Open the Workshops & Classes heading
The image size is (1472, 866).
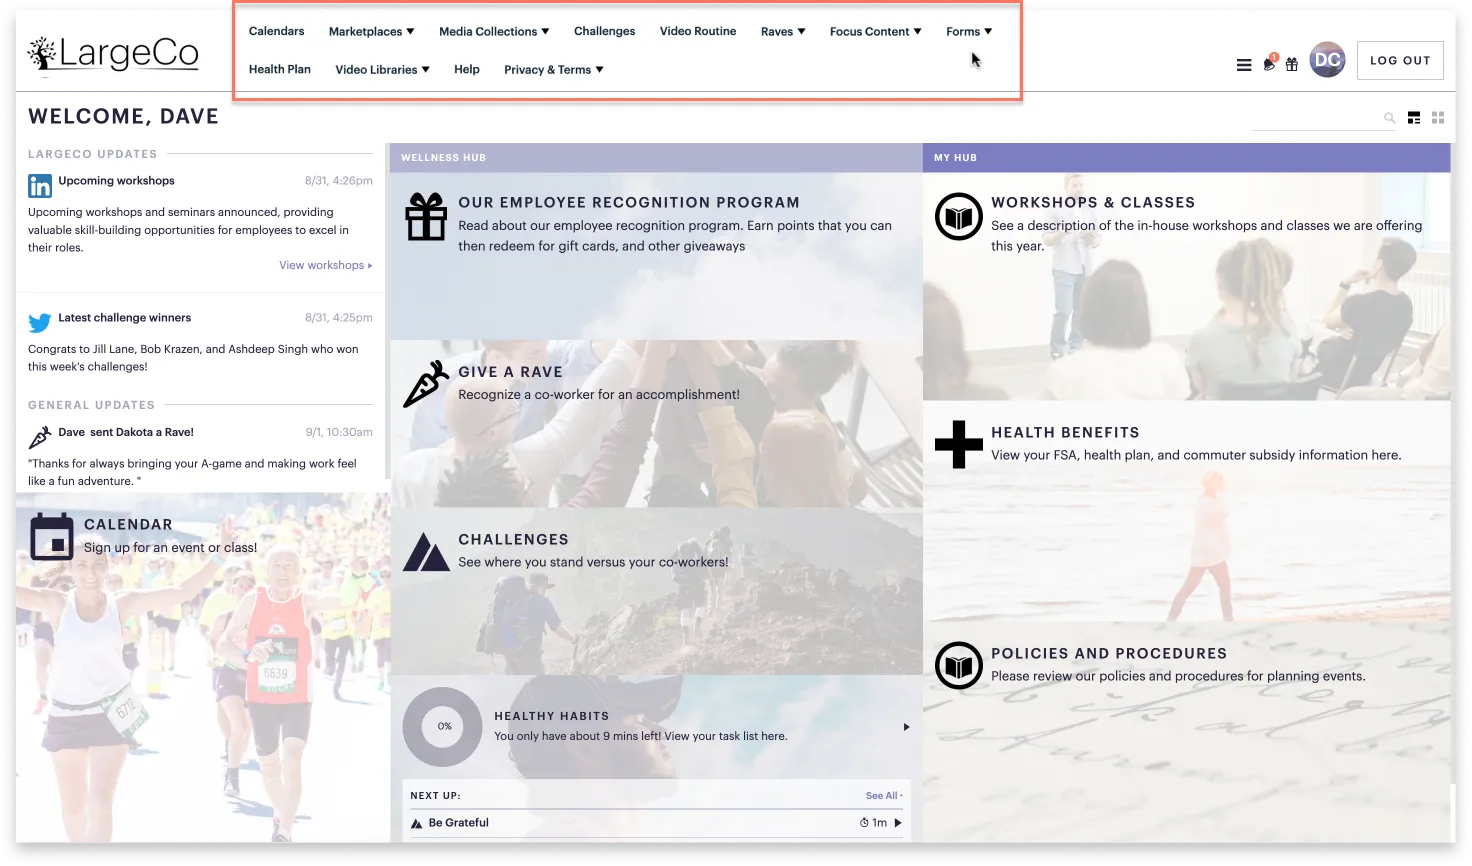1093,203
